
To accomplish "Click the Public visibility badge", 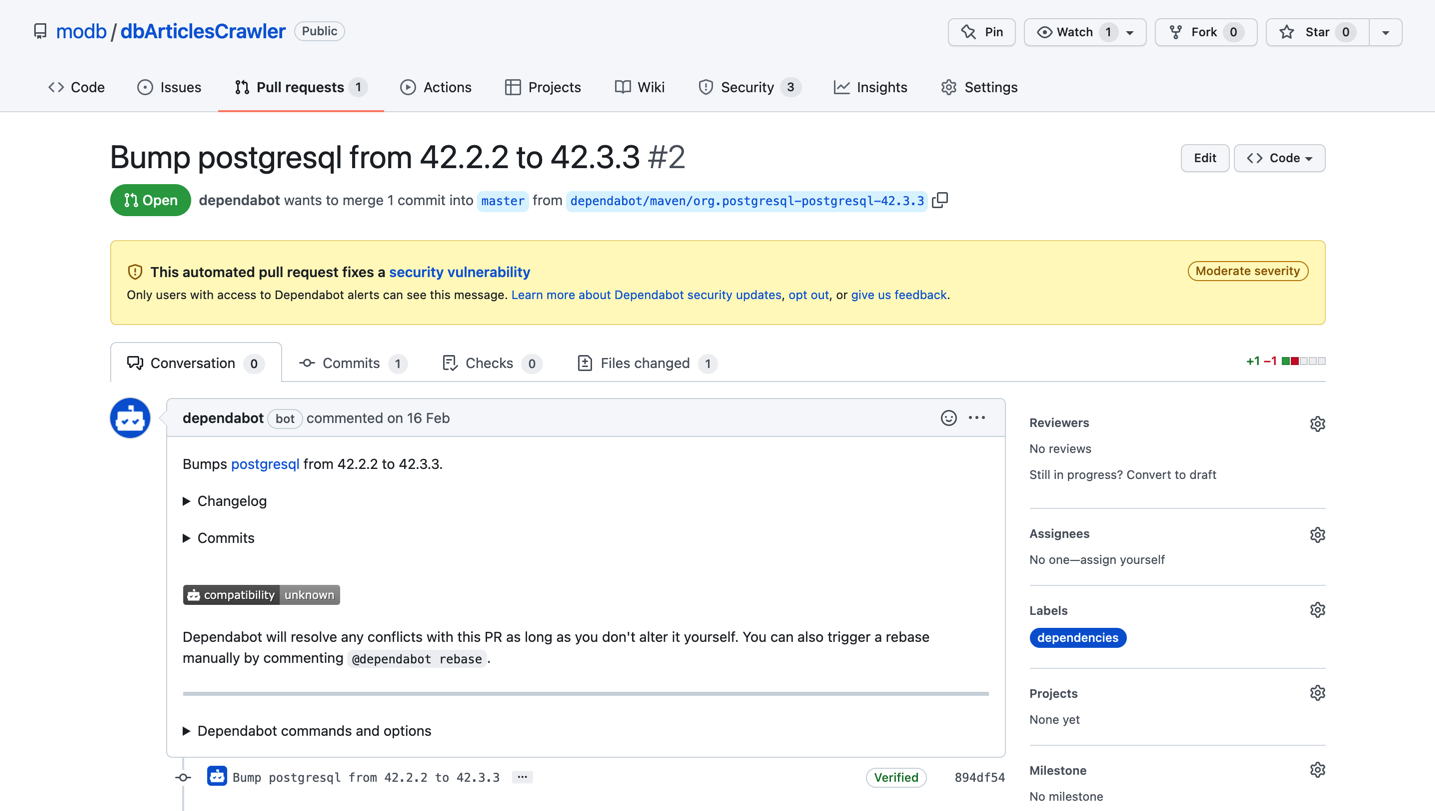I will click(319, 31).
